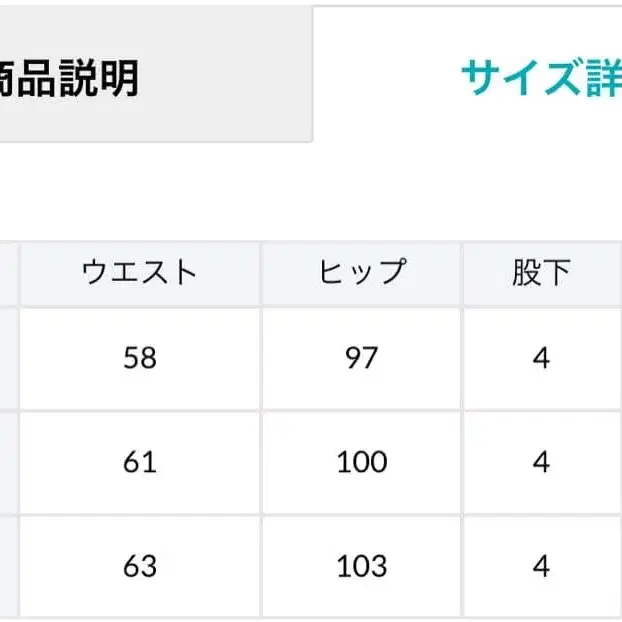Click the ヒップ column header

(361, 273)
